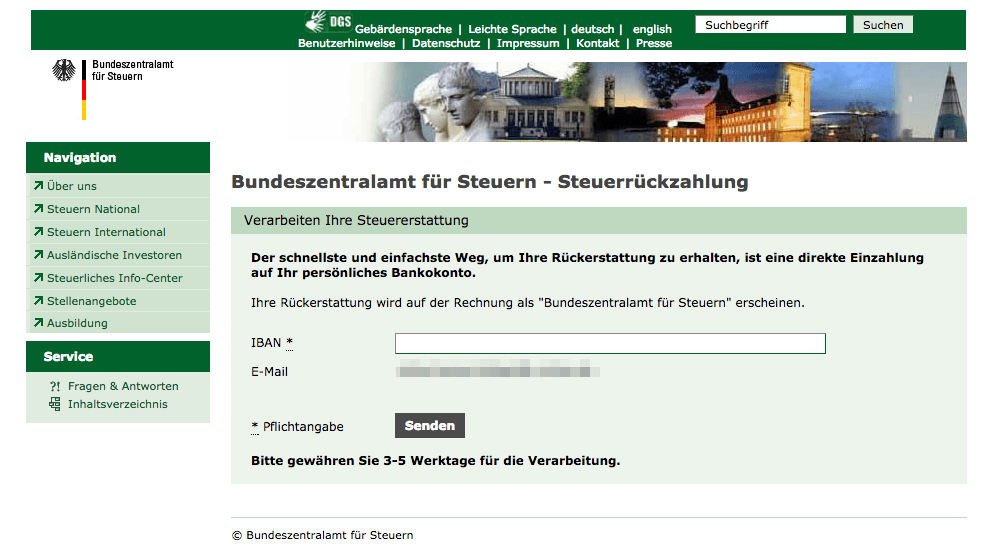Image resolution: width=999 pixels, height=557 pixels.
Task: Open Steuern National in navigation
Action: [93, 209]
